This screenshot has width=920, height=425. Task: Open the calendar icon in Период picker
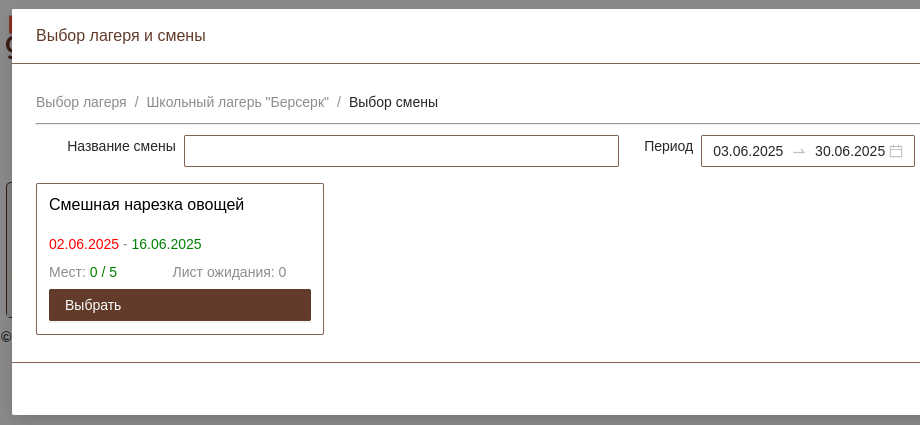coord(896,151)
